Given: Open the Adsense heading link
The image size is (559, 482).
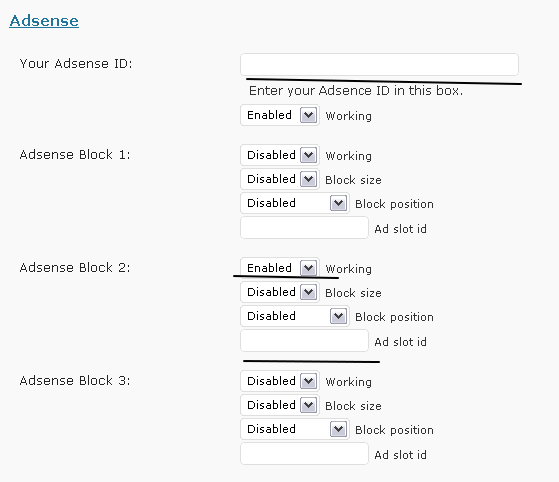Looking at the screenshot, I should (x=44, y=21).
